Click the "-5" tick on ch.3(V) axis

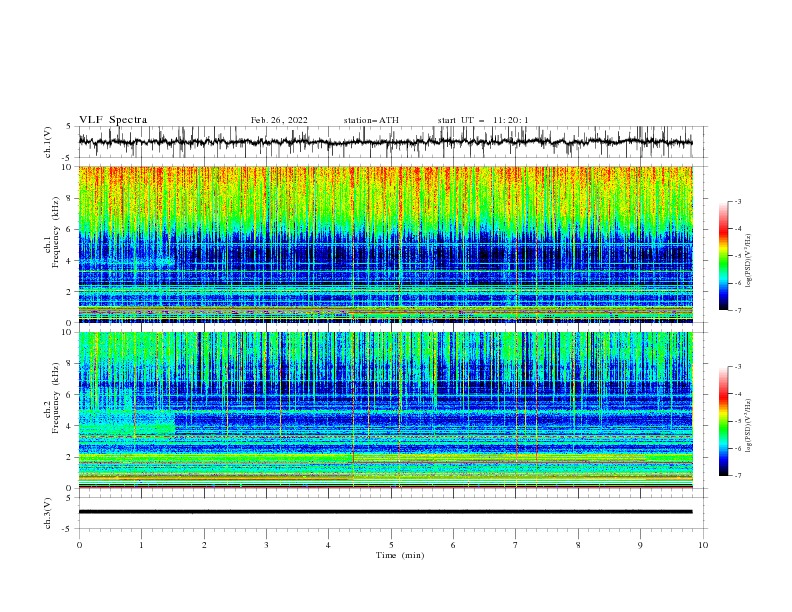[68, 529]
